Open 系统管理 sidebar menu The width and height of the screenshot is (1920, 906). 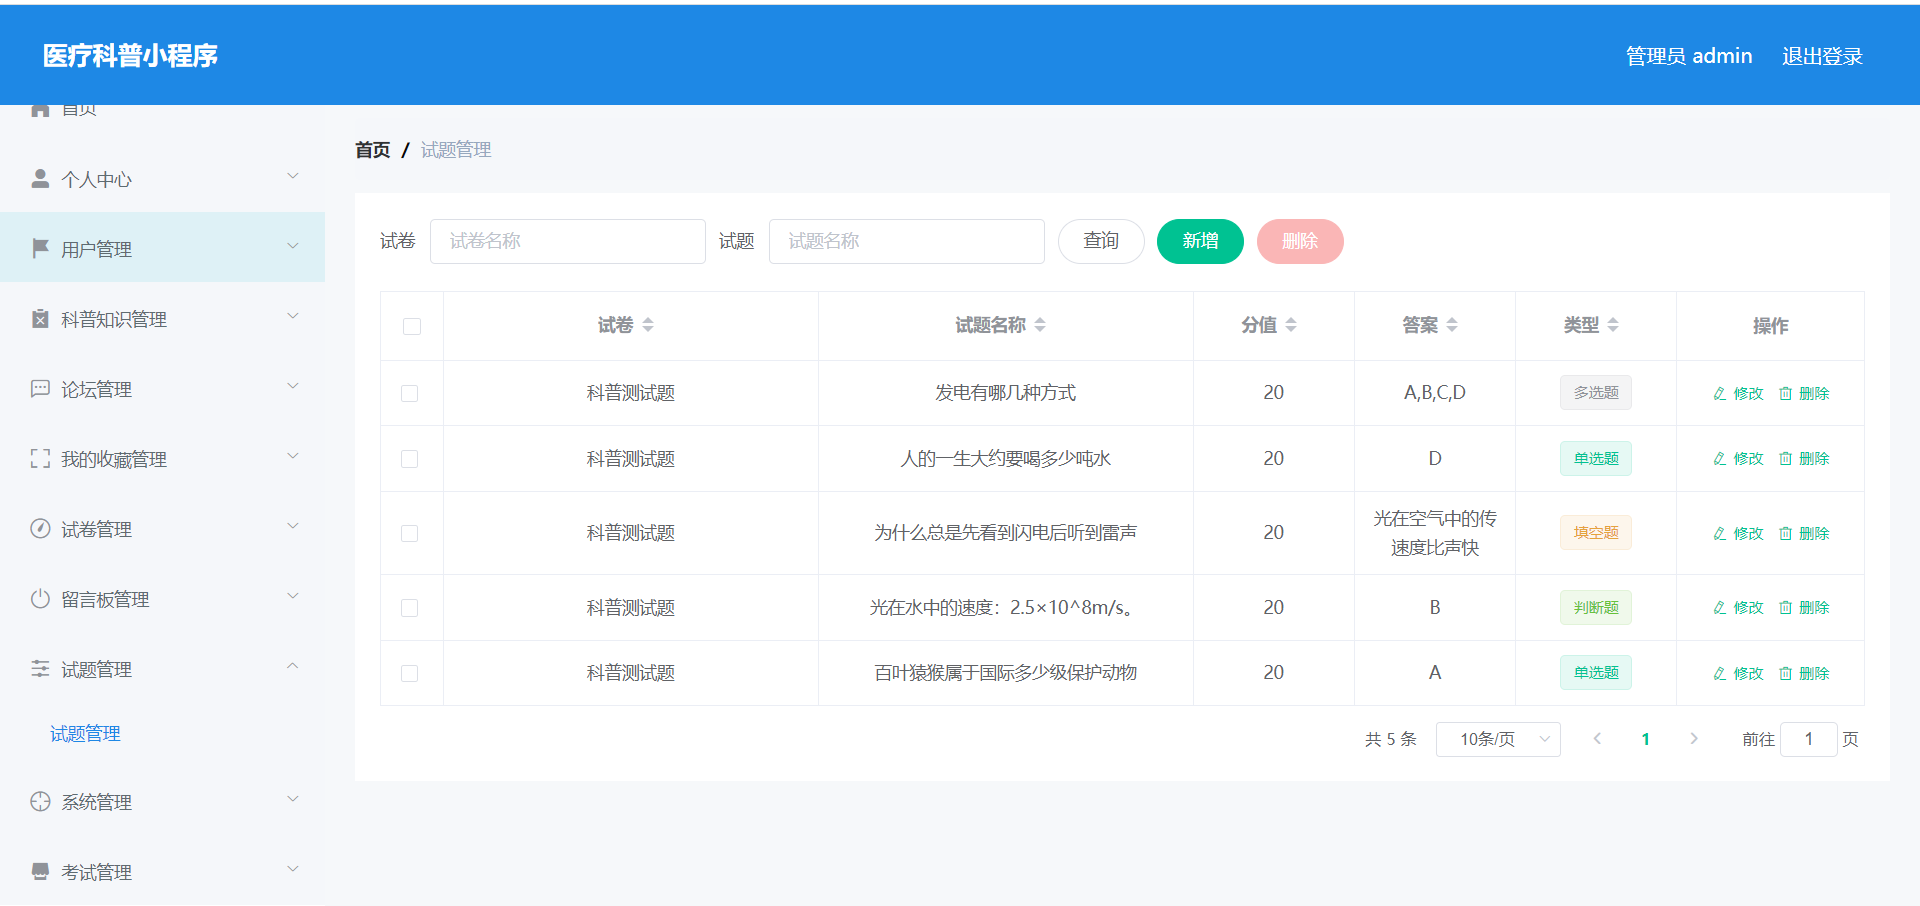coord(162,801)
